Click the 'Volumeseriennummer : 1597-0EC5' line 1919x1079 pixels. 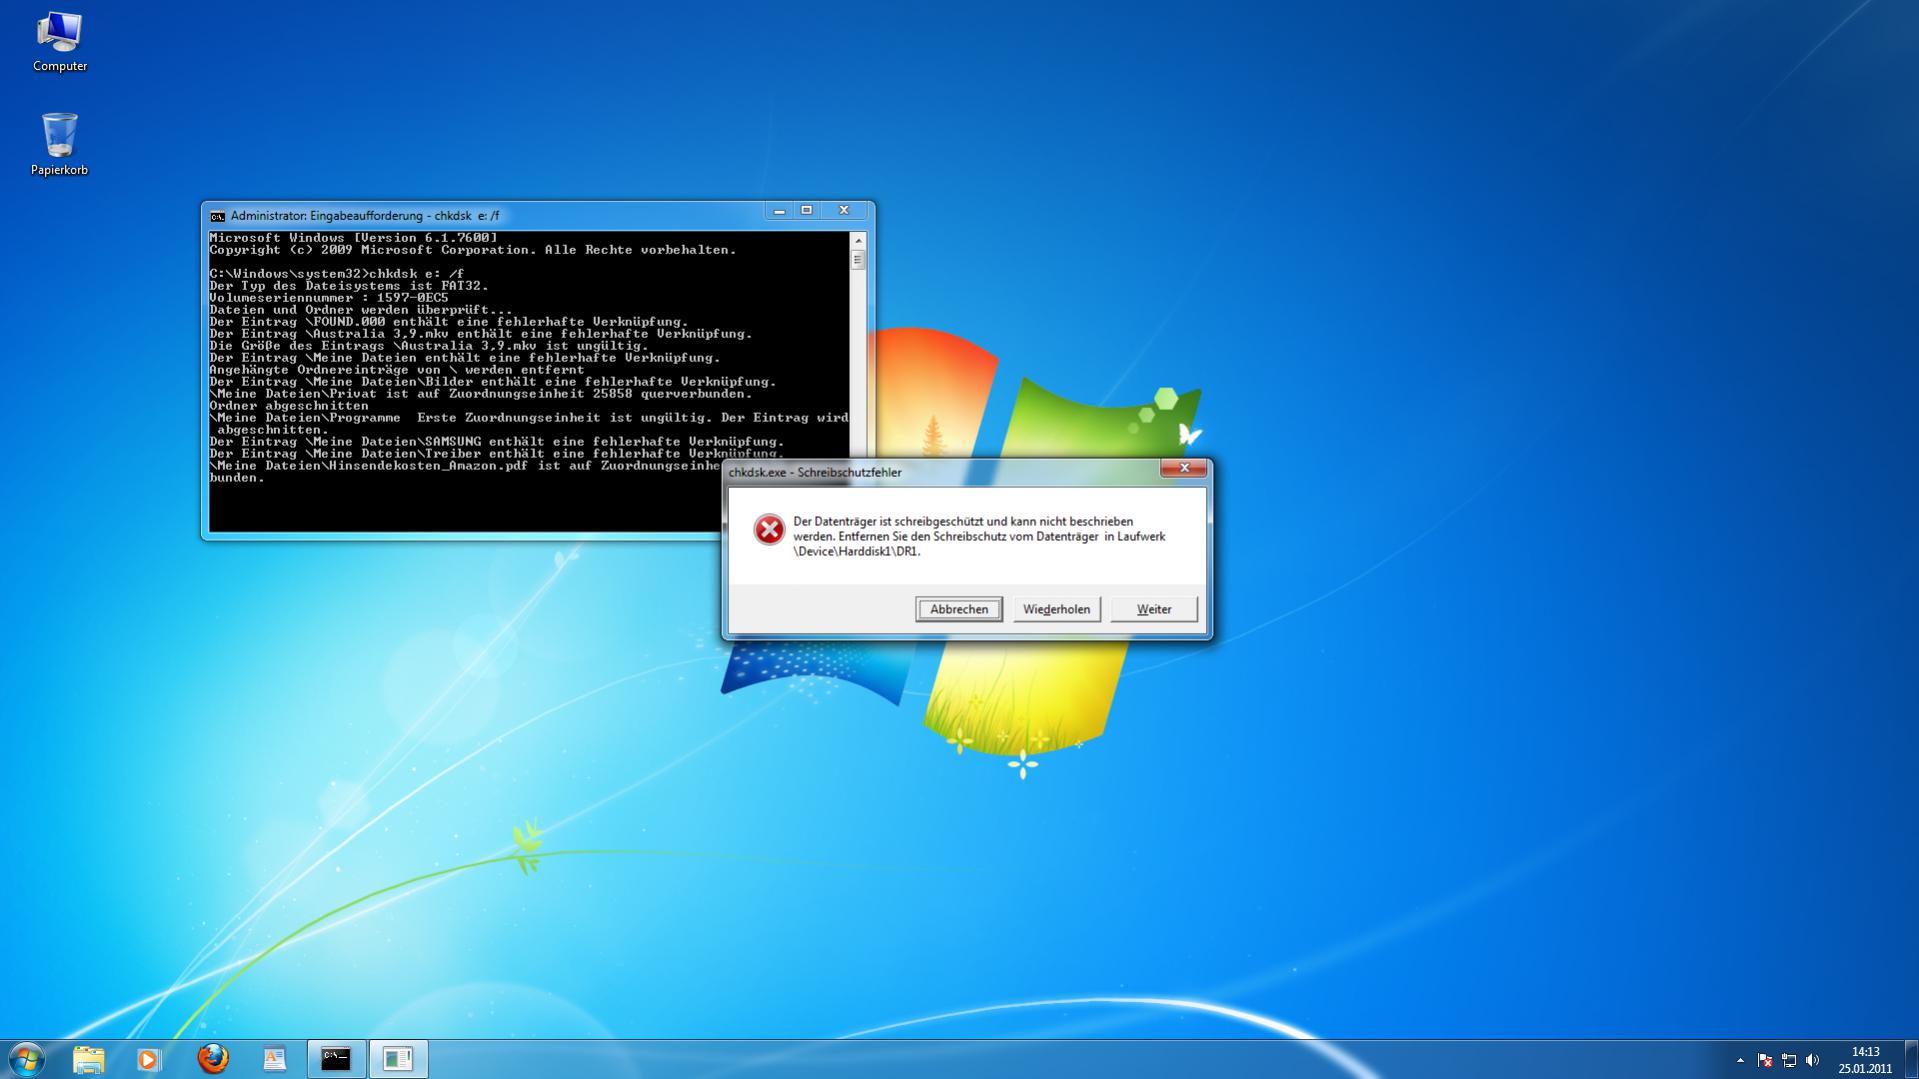point(329,298)
